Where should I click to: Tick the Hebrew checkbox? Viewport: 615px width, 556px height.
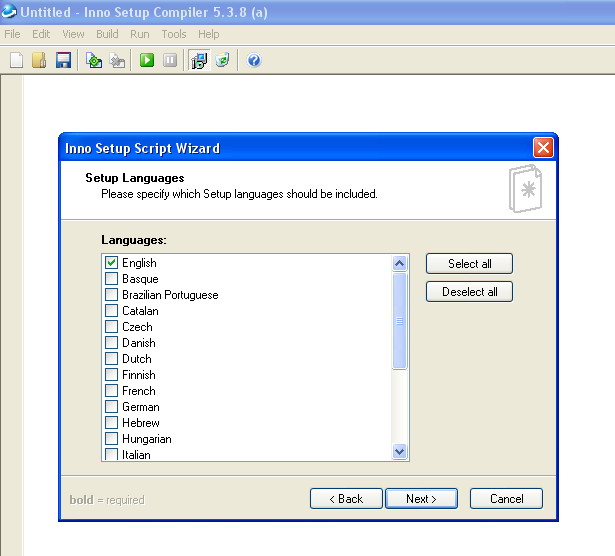point(111,422)
